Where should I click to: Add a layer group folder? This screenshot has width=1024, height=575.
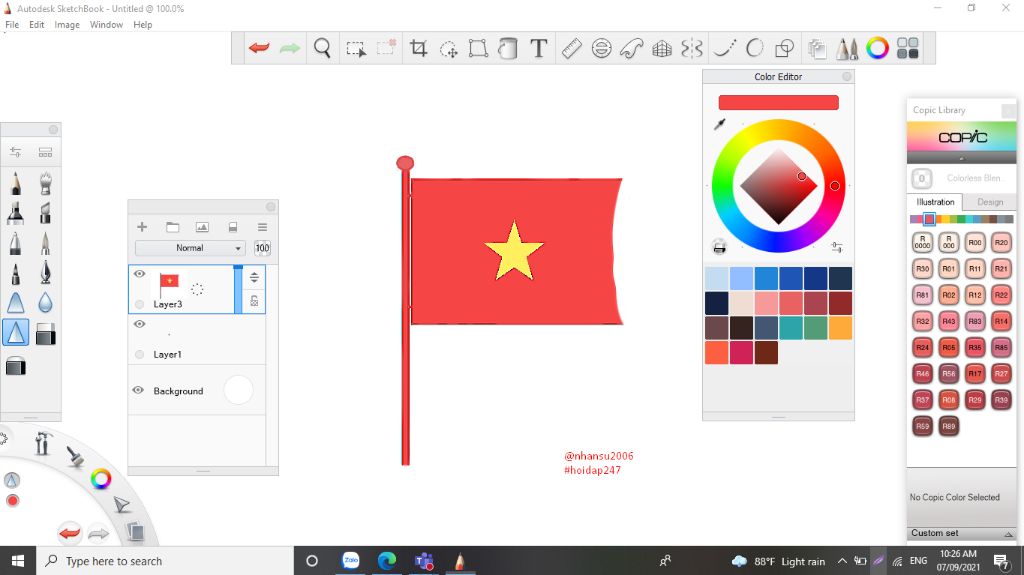pyautogui.click(x=172, y=227)
